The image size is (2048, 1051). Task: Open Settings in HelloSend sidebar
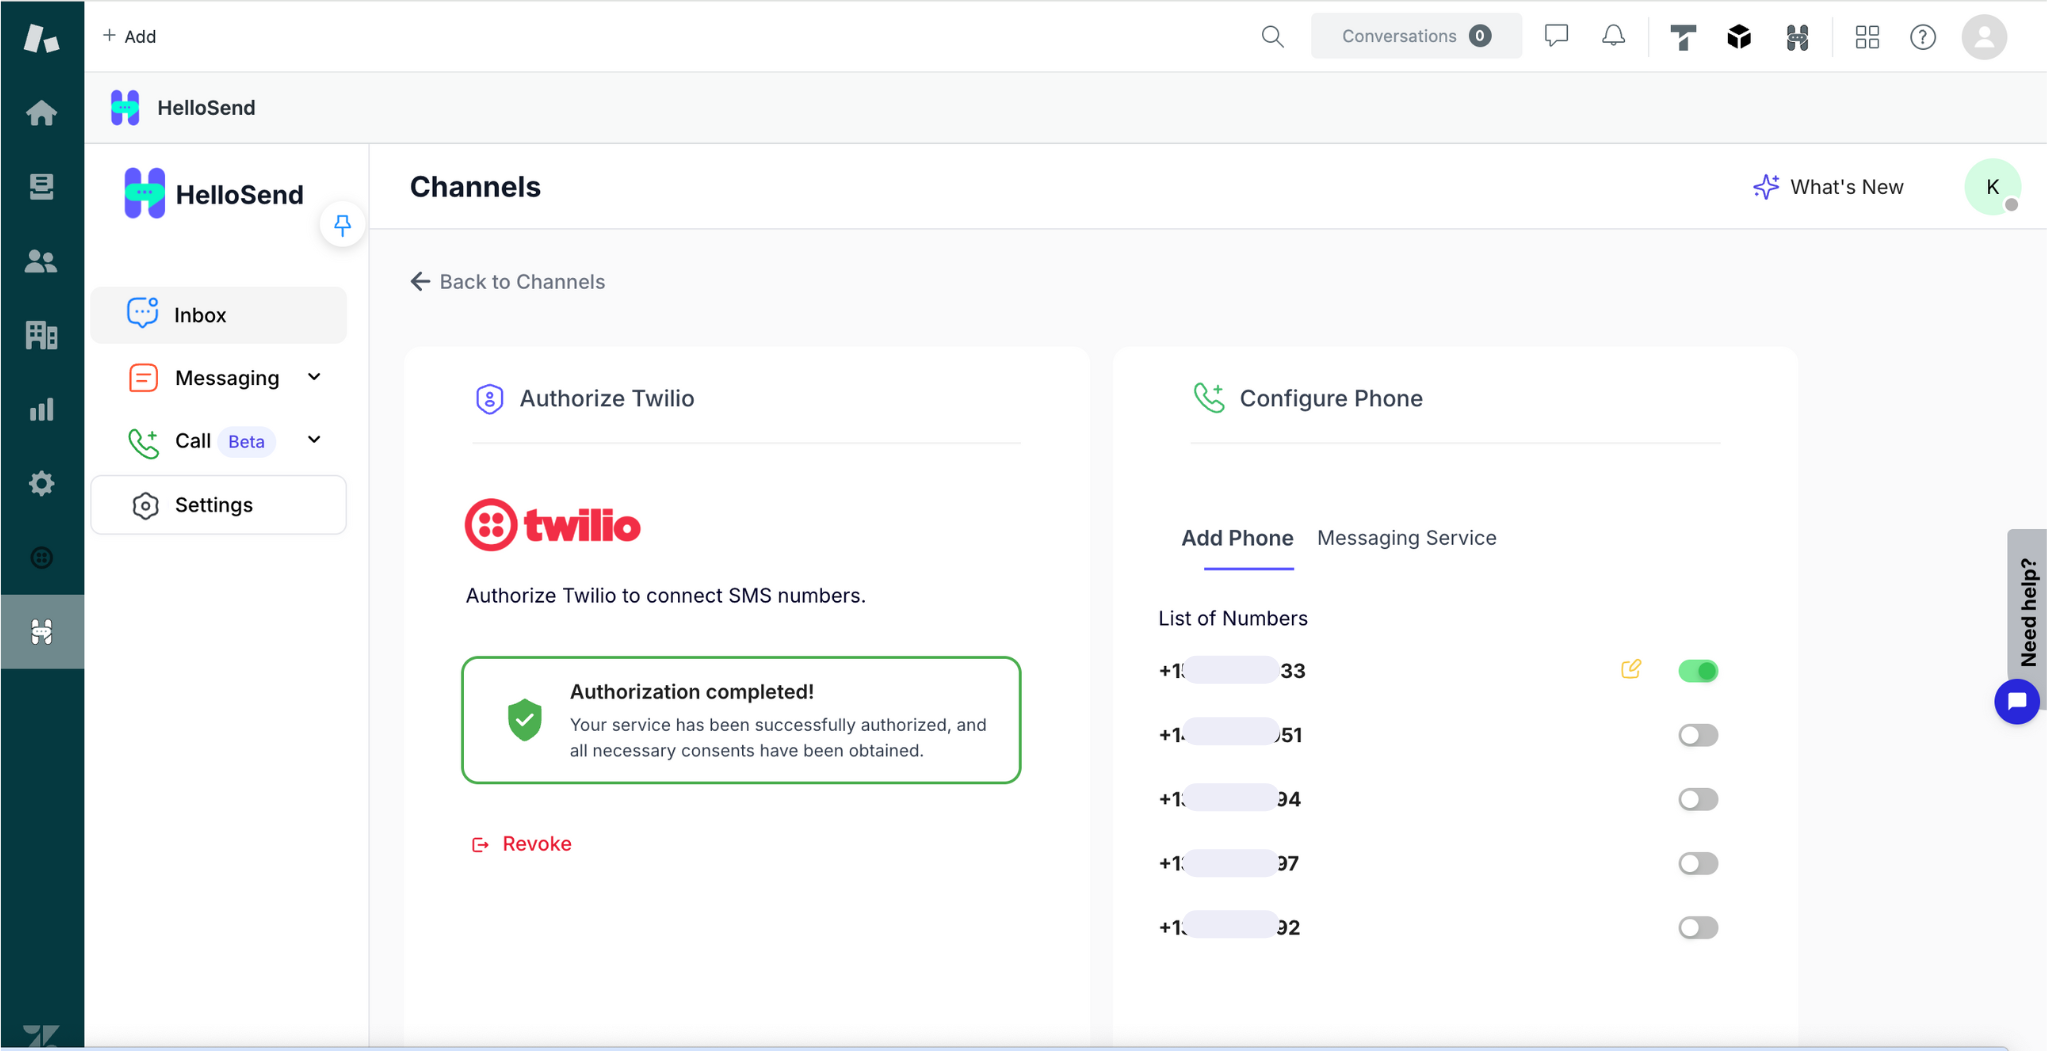219,505
